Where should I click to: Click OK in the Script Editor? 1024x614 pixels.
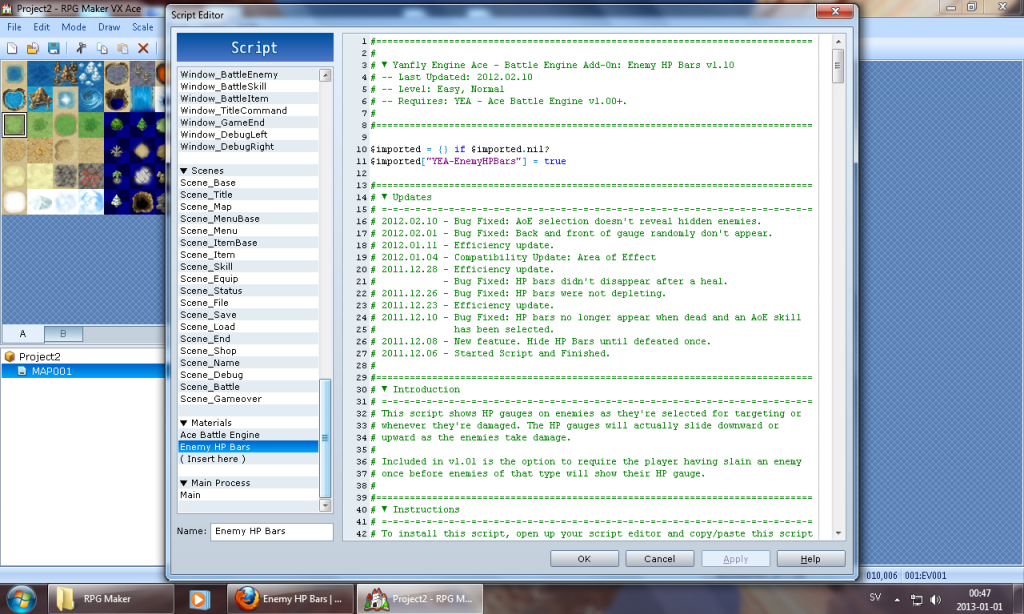pyautogui.click(x=584, y=559)
